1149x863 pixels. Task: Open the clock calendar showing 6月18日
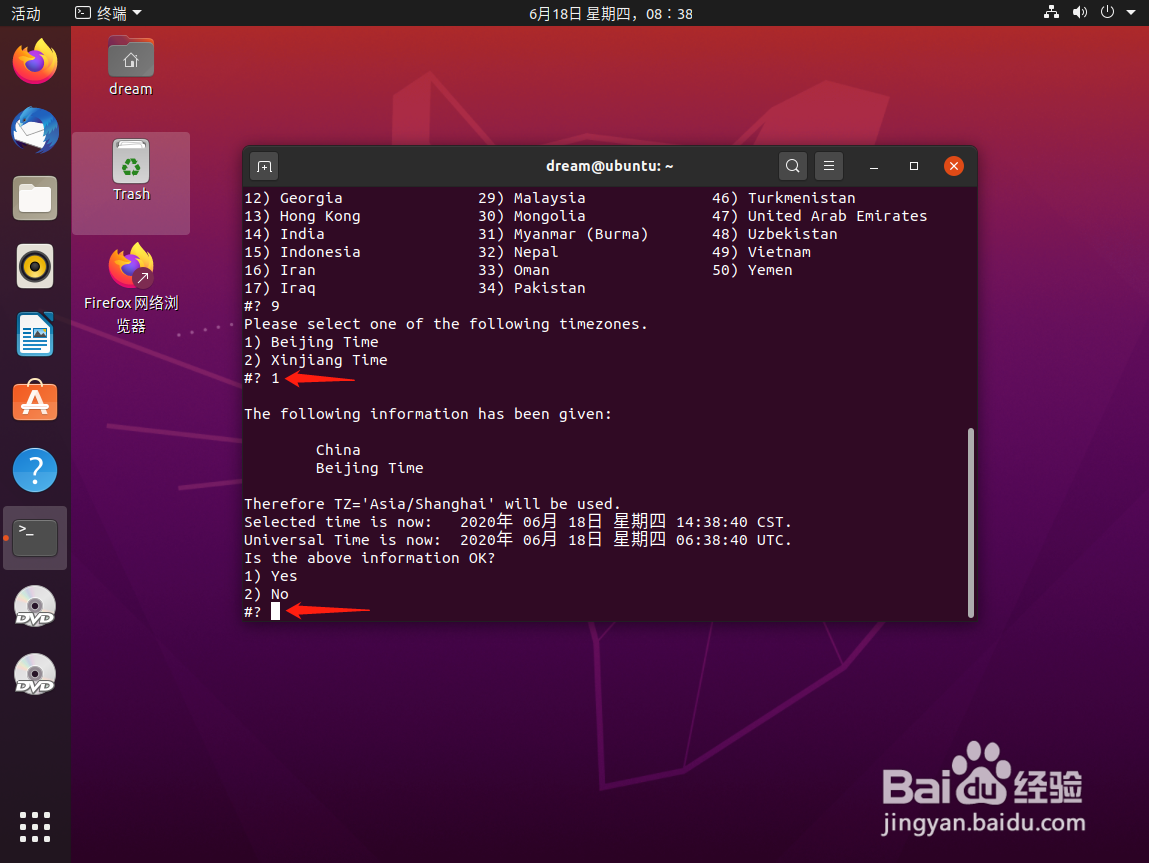(610, 13)
